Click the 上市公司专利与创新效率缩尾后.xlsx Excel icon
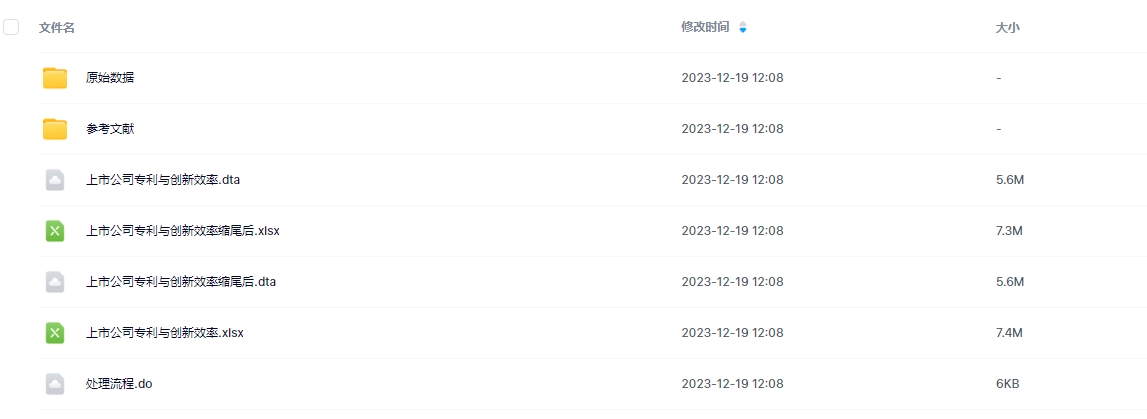The height and width of the screenshot is (419, 1147). [55, 231]
